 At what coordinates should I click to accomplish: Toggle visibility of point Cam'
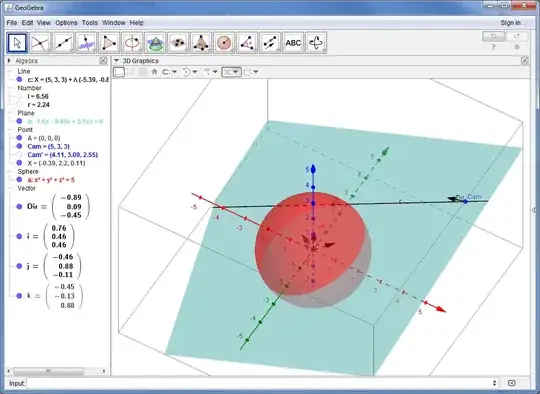[x=19, y=155]
